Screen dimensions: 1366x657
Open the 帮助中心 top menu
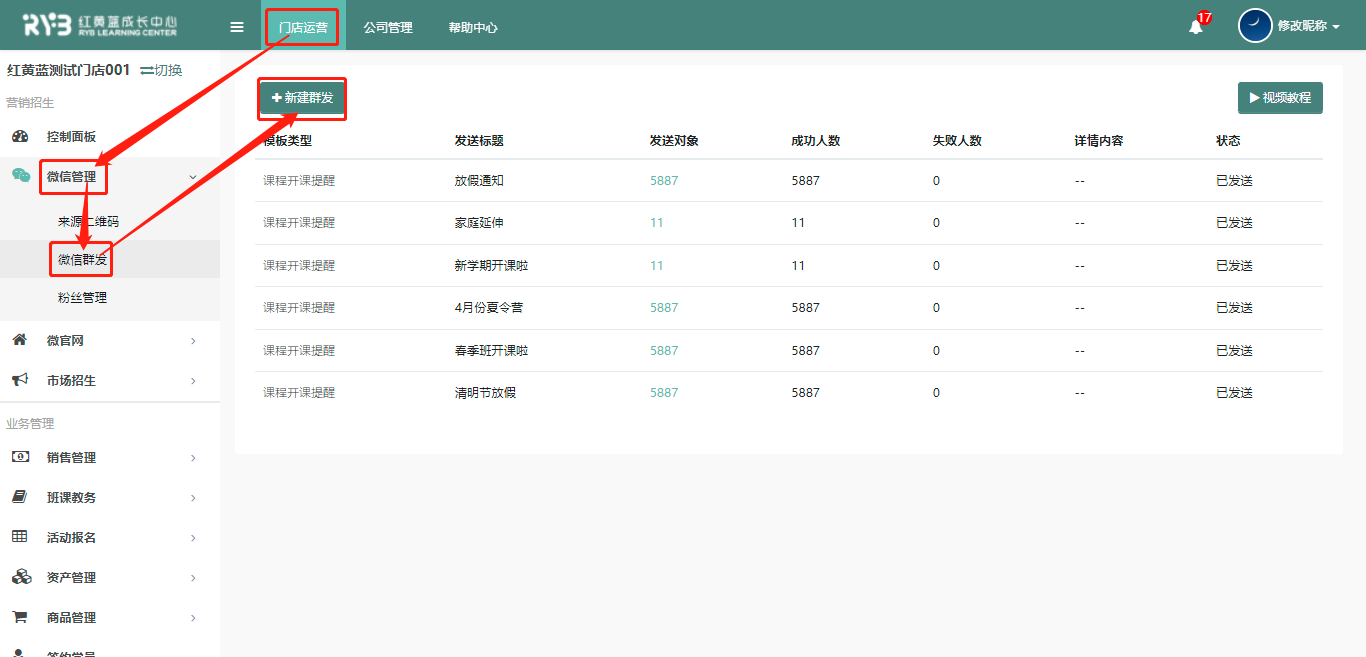pos(473,28)
